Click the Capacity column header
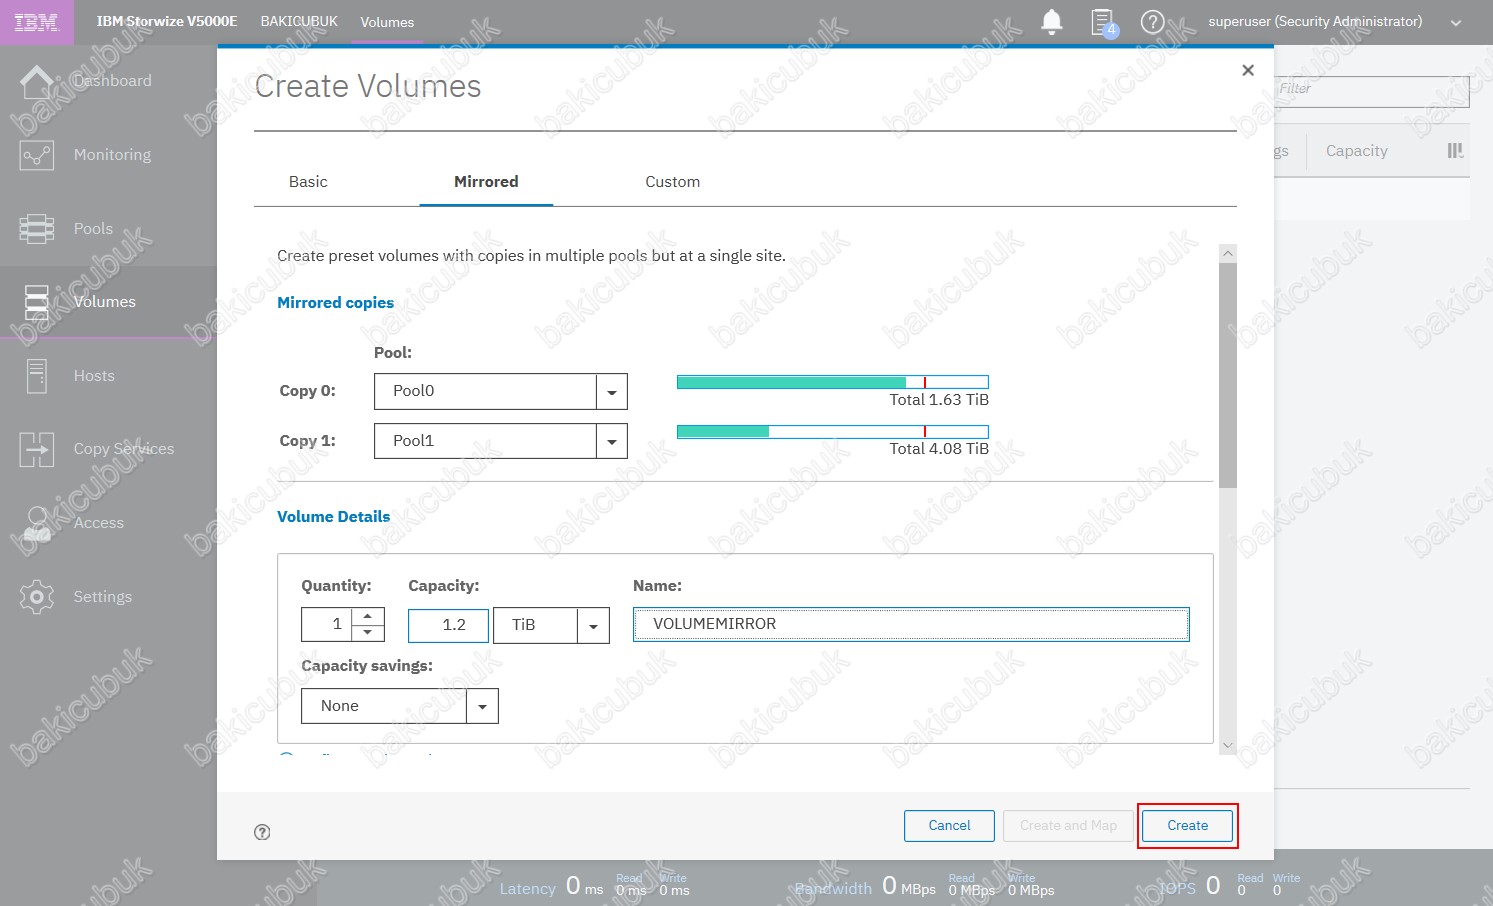 (1357, 151)
